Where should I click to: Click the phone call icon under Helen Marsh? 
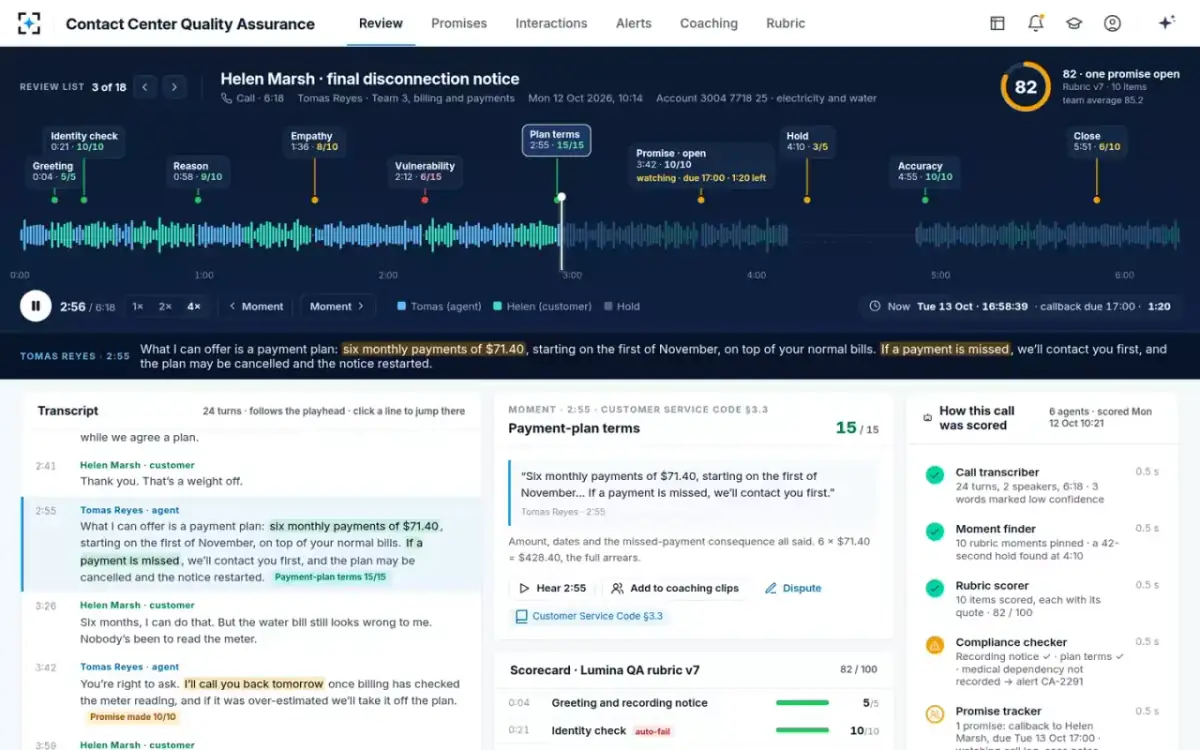226,98
